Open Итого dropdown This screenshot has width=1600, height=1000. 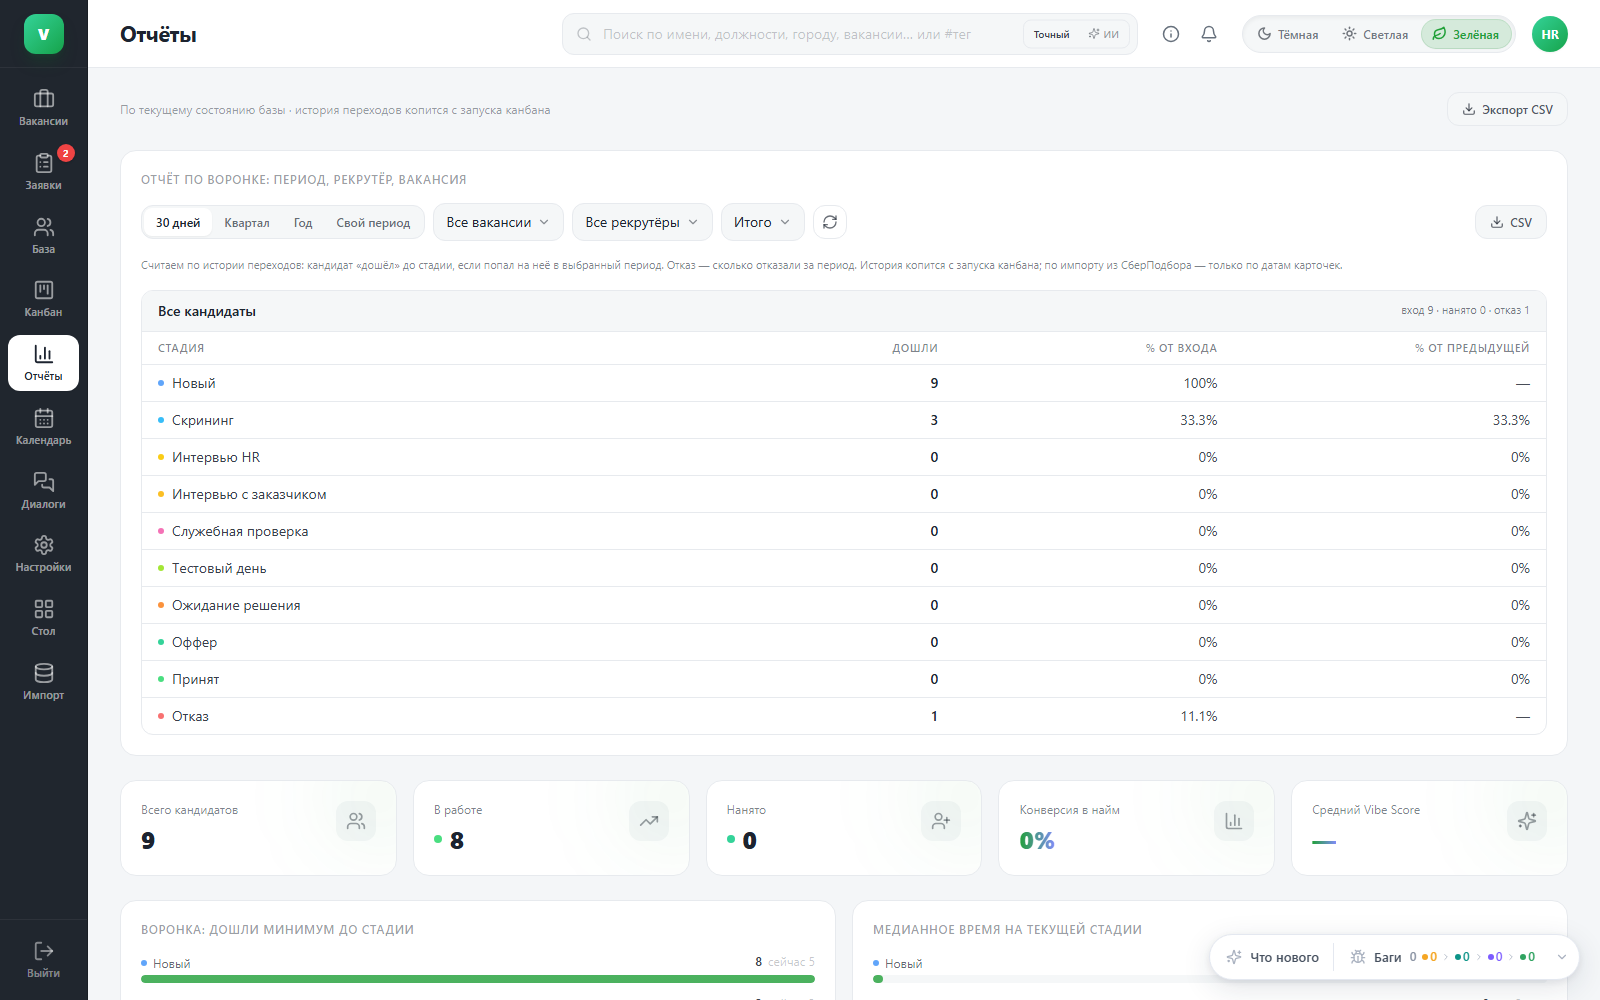[762, 222]
